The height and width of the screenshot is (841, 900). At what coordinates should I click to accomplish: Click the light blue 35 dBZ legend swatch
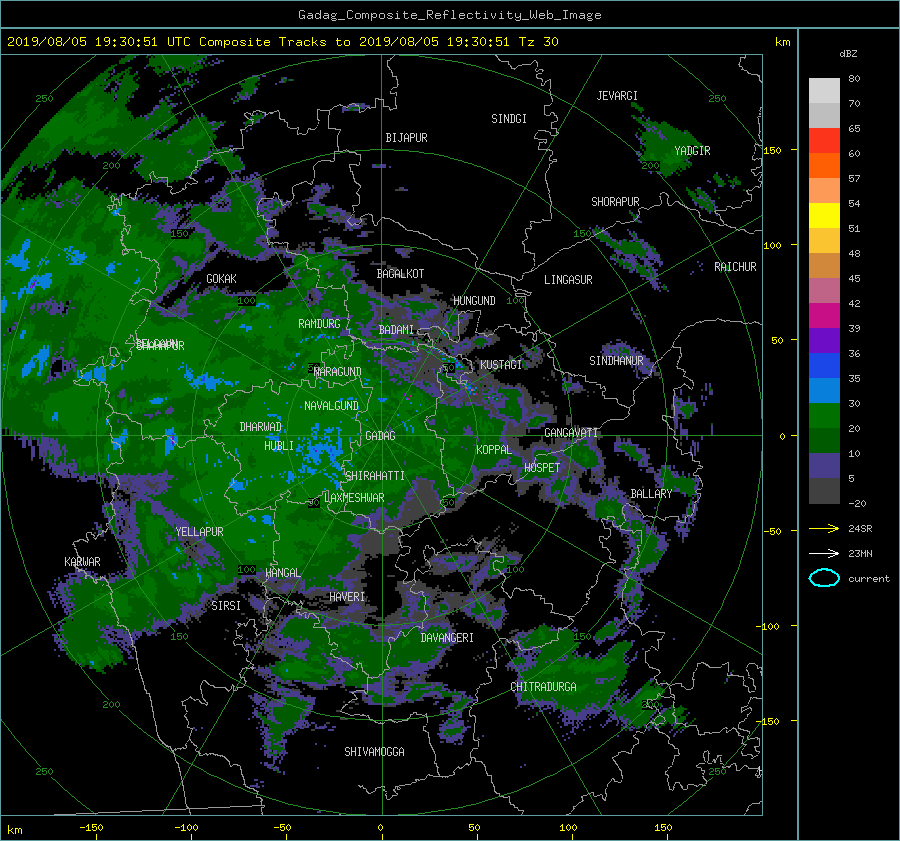tap(824, 390)
